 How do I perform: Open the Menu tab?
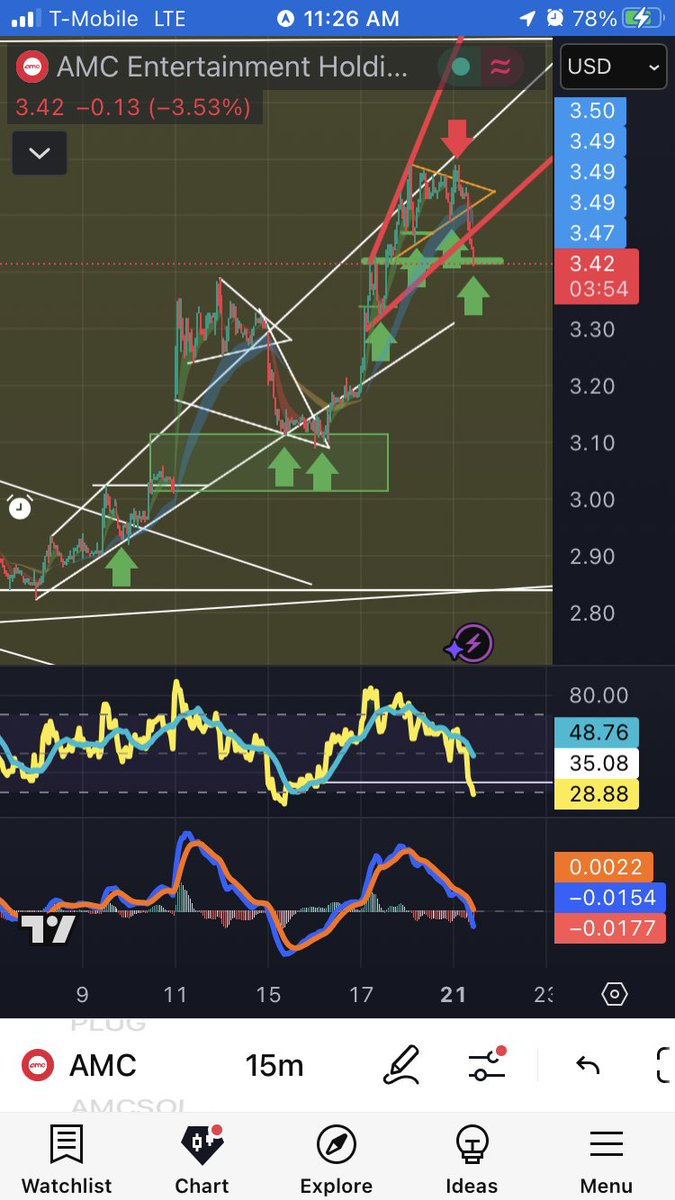606,1160
